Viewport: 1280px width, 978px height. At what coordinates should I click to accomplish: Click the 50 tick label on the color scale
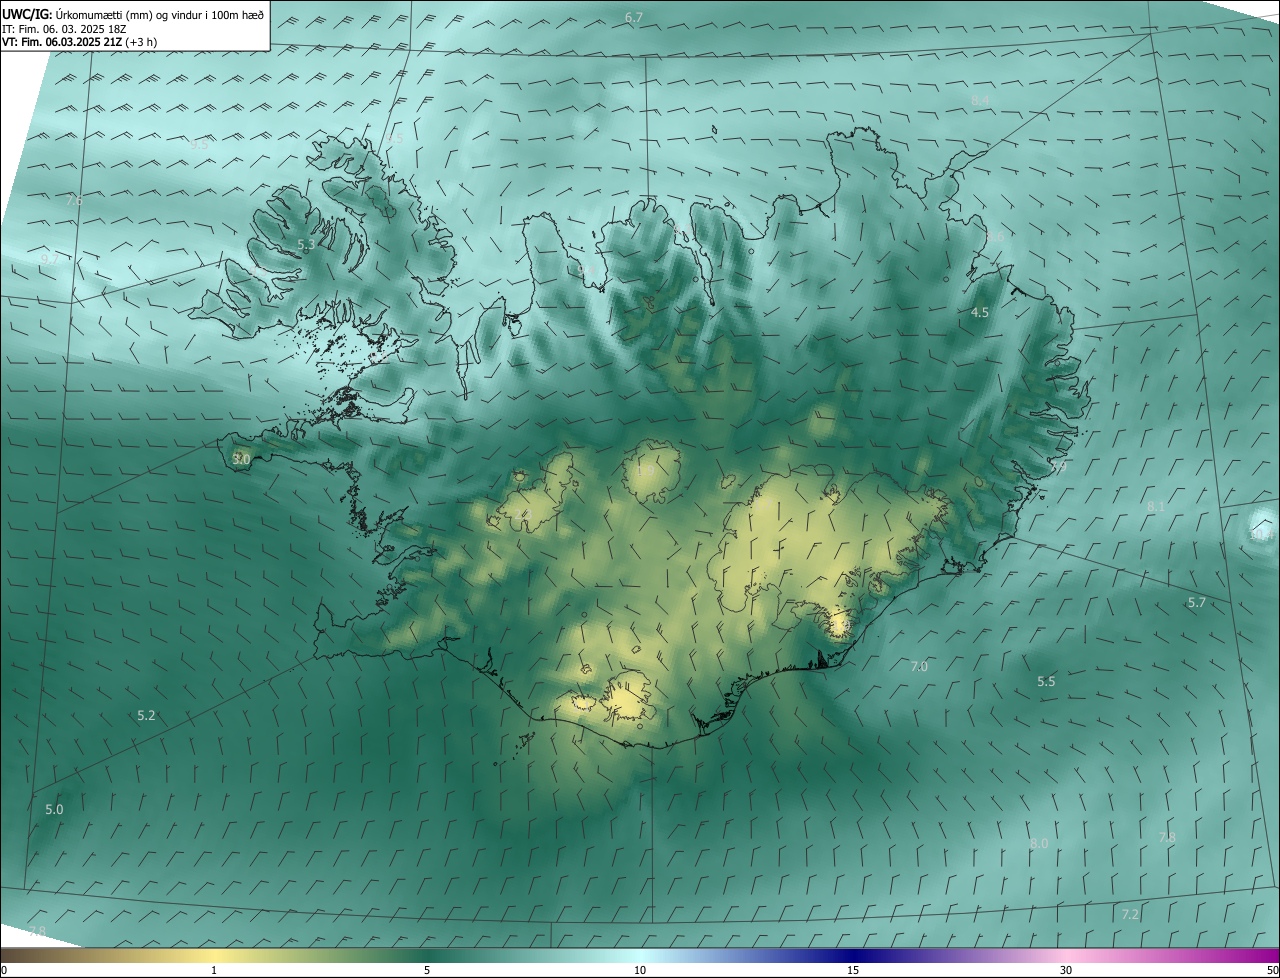click(x=1272, y=970)
